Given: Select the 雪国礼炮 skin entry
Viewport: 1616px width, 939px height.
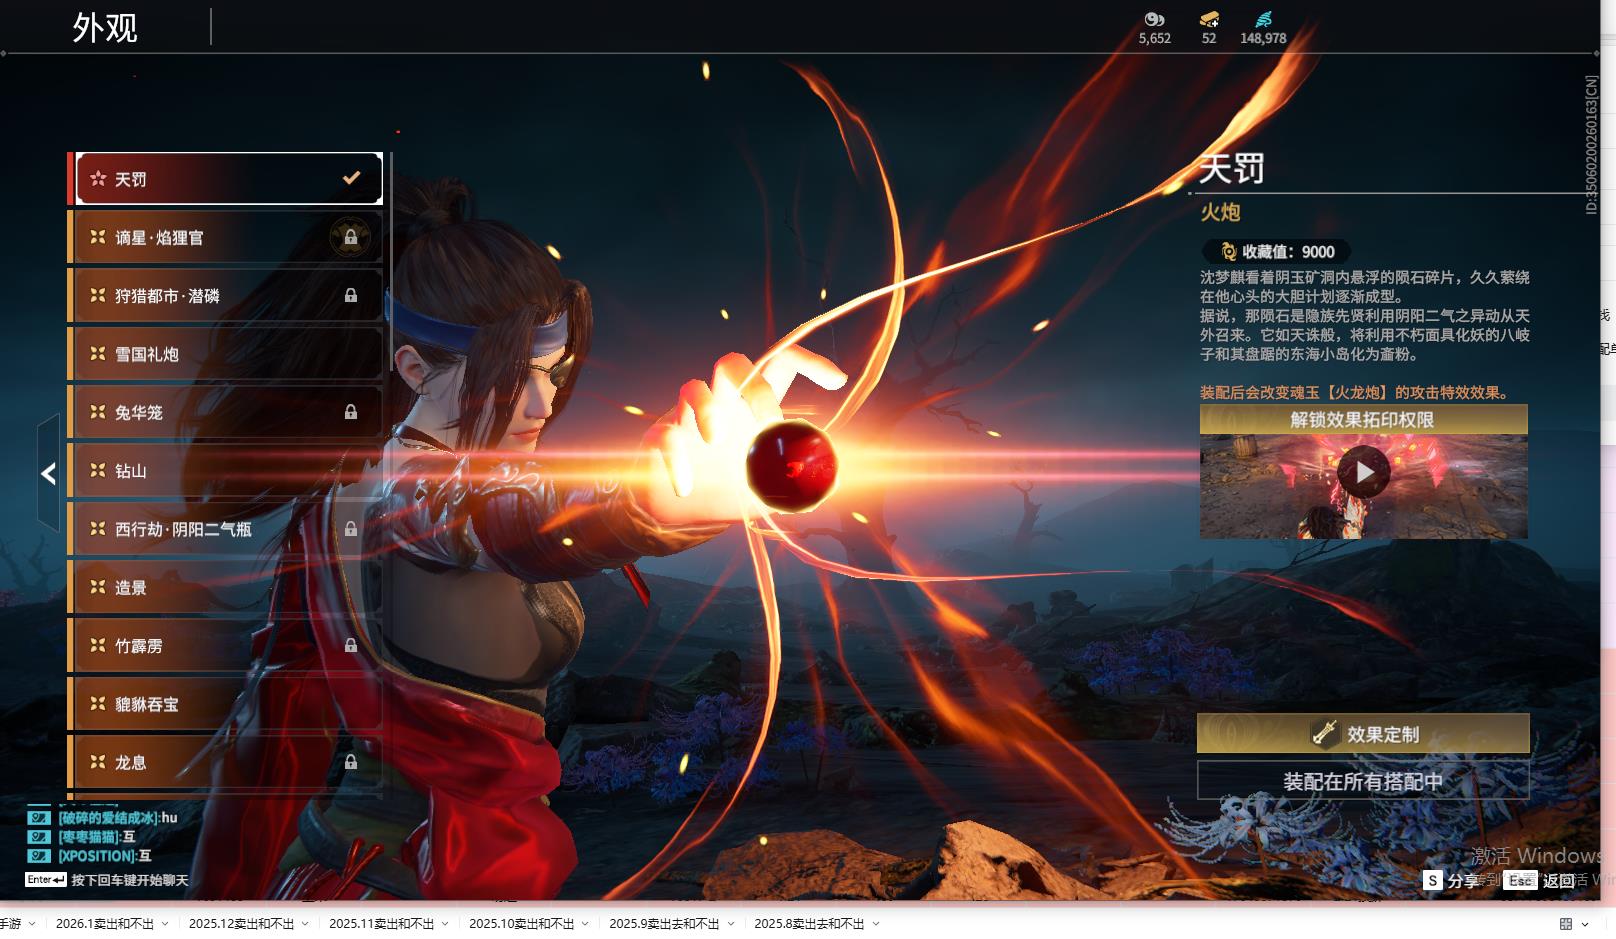Looking at the screenshot, I should pyautogui.click(x=225, y=354).
